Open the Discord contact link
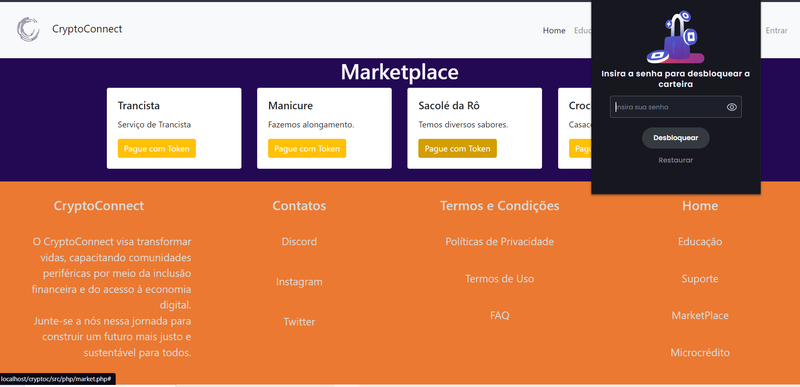 click(x=299, y=242)
